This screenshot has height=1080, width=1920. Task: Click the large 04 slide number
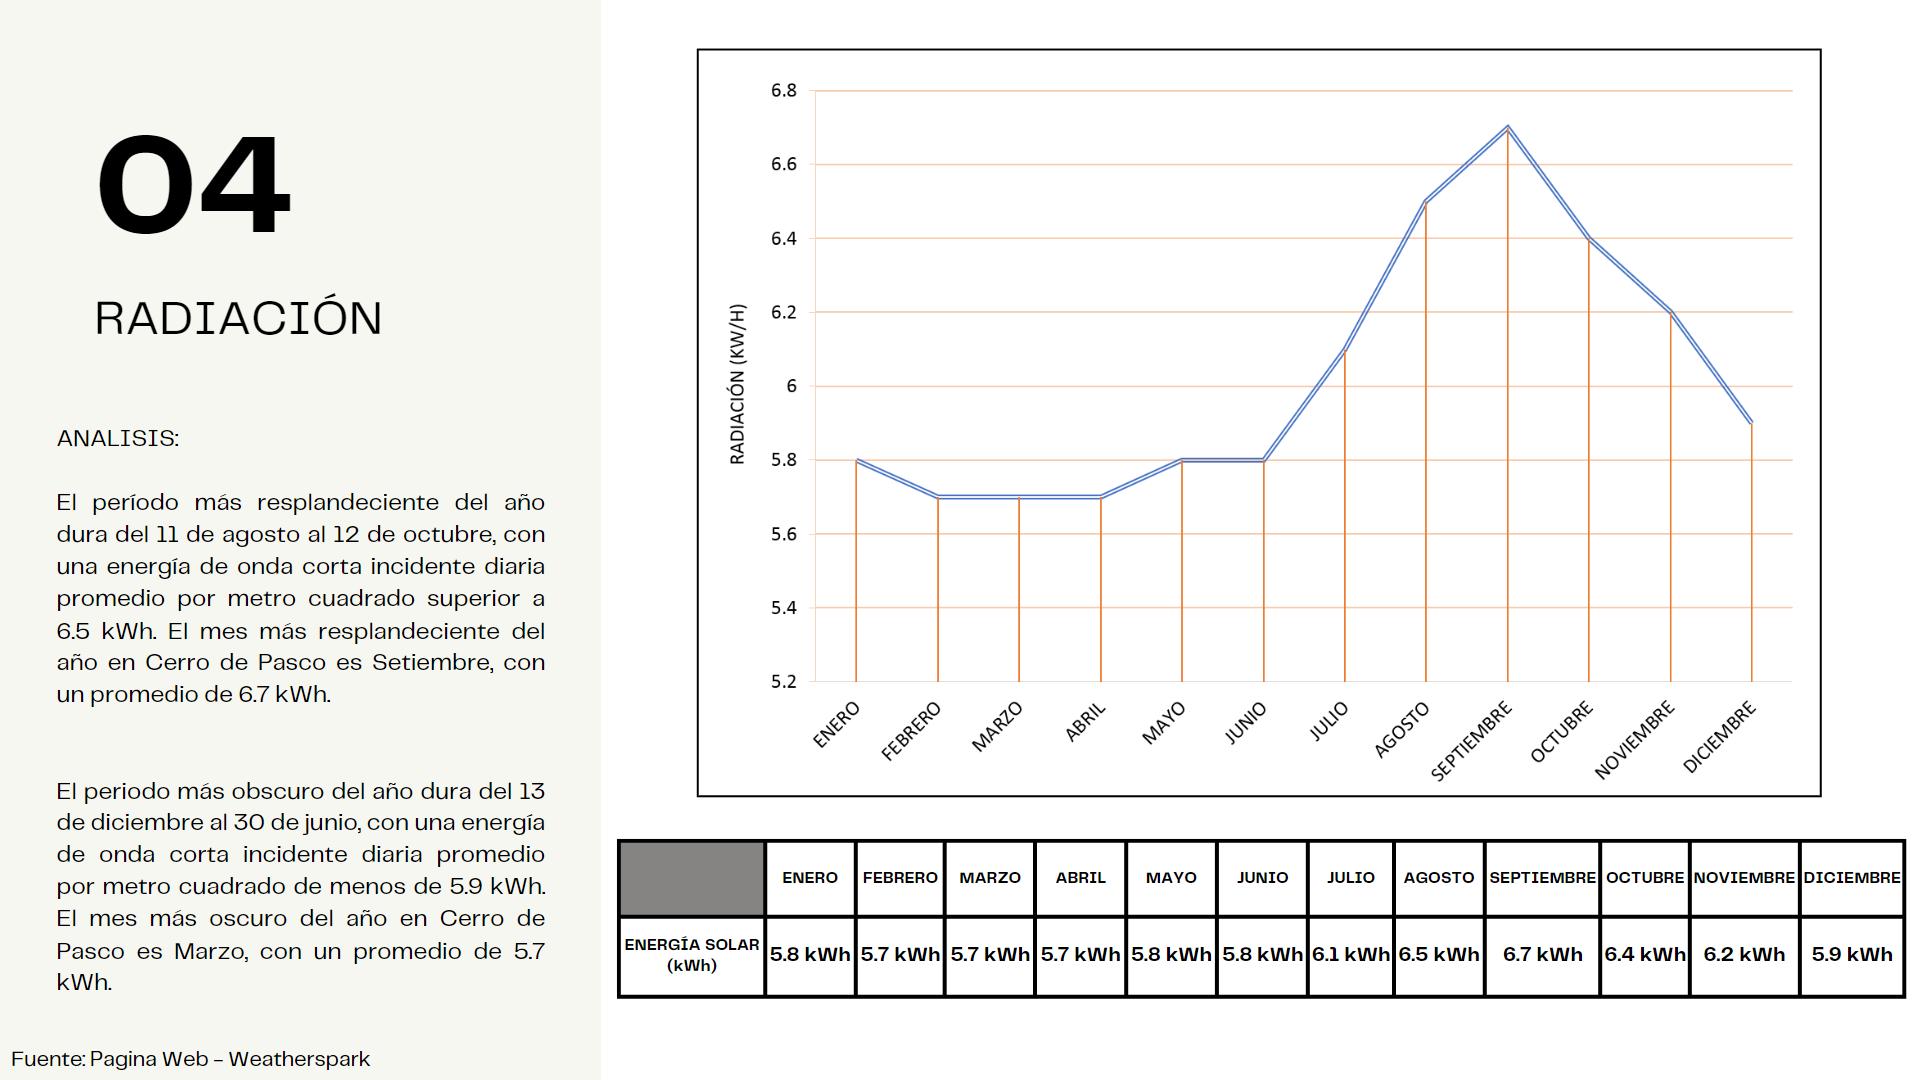coord(194,186)
